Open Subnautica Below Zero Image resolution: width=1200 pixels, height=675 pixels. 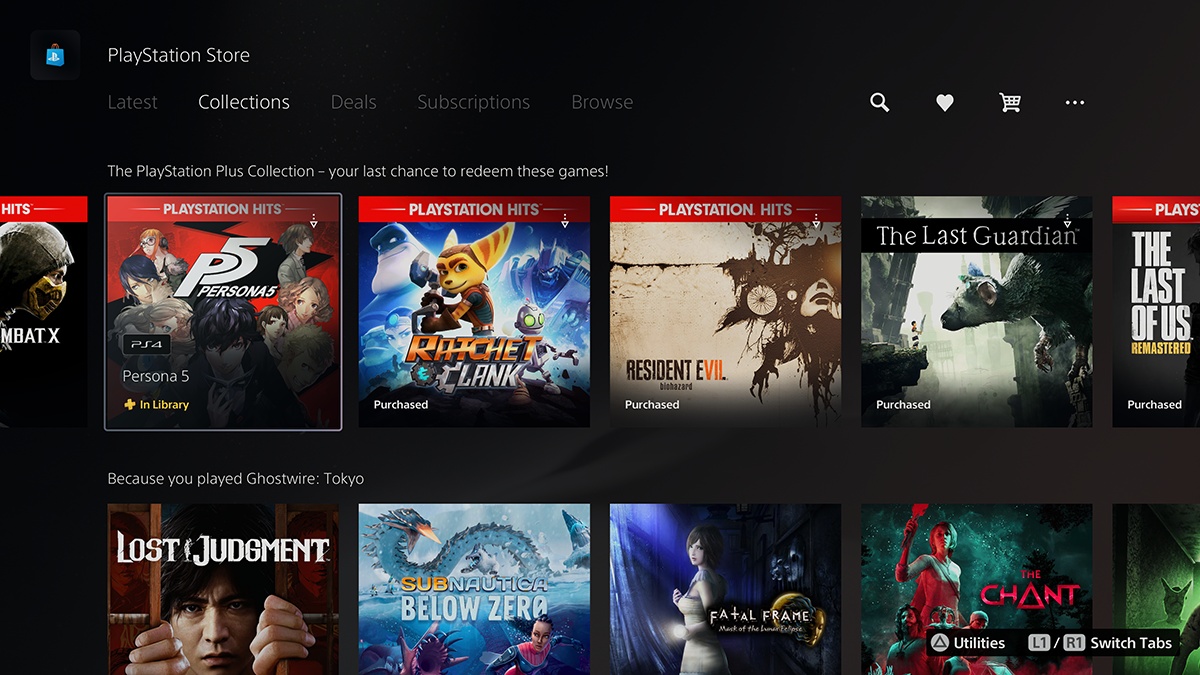click(473, 589)
